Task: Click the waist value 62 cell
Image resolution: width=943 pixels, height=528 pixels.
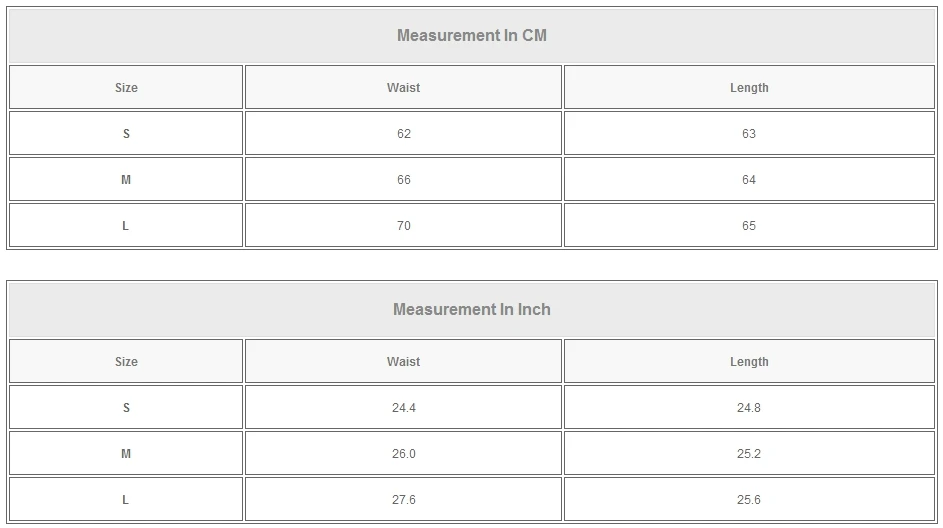Action: tap(403, 134)
